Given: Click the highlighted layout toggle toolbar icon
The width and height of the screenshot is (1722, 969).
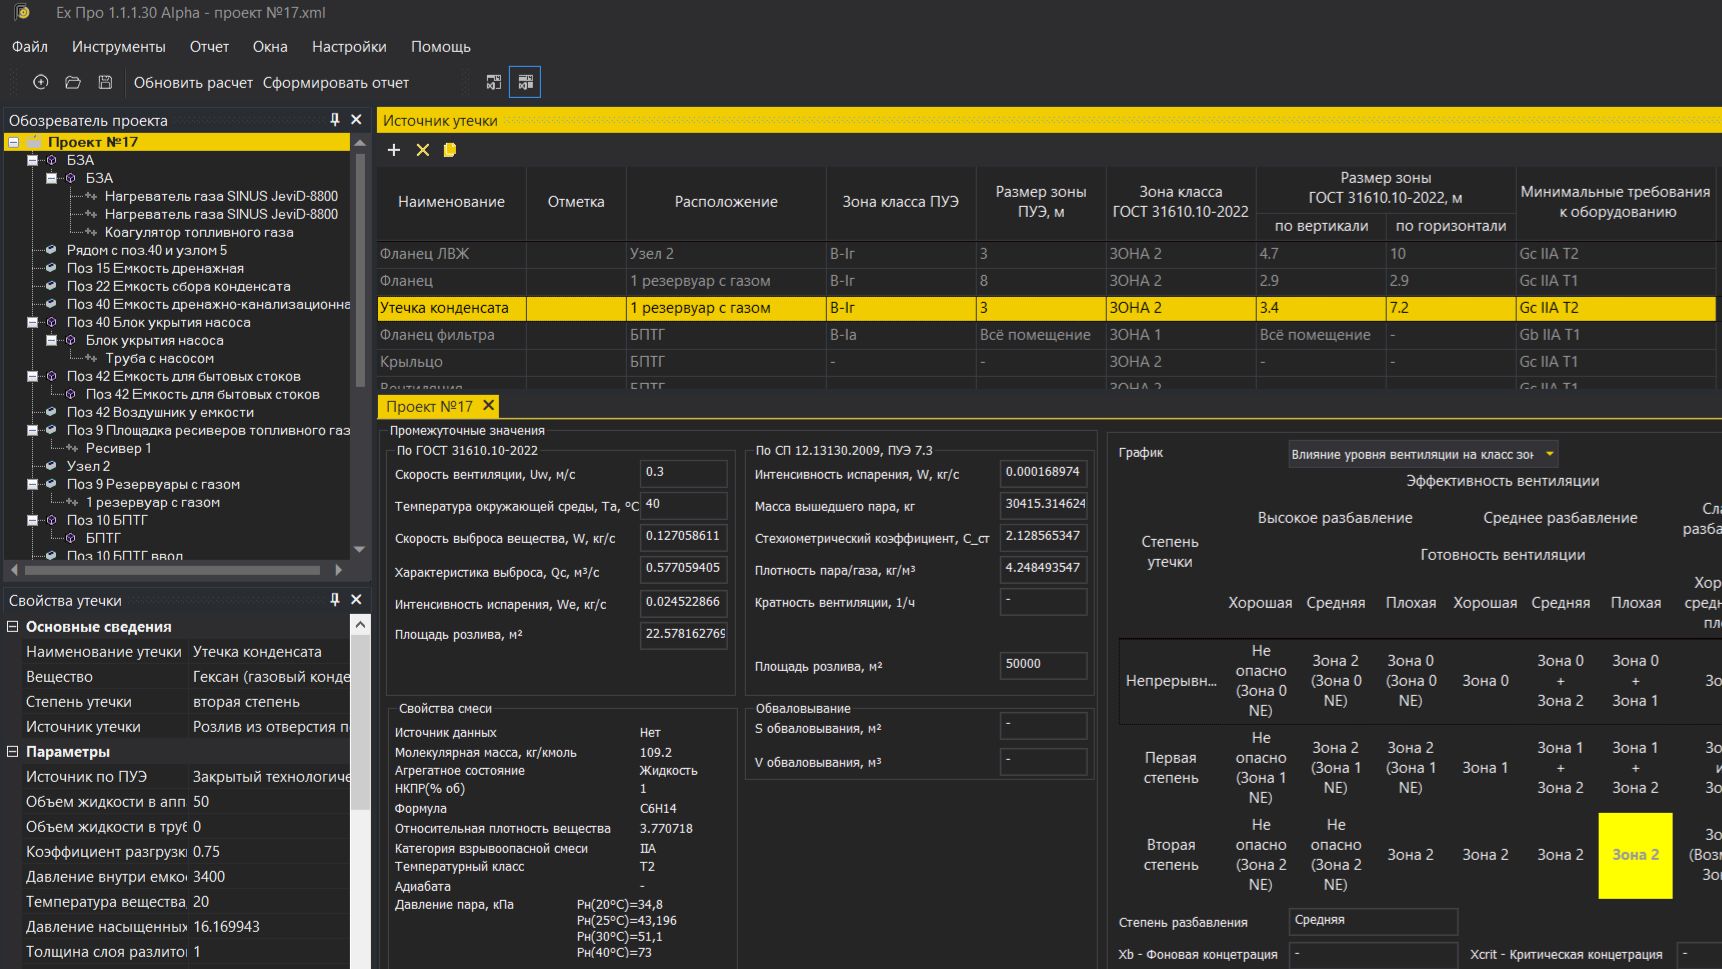Looking at the screenshot, I should click(525, 82).
